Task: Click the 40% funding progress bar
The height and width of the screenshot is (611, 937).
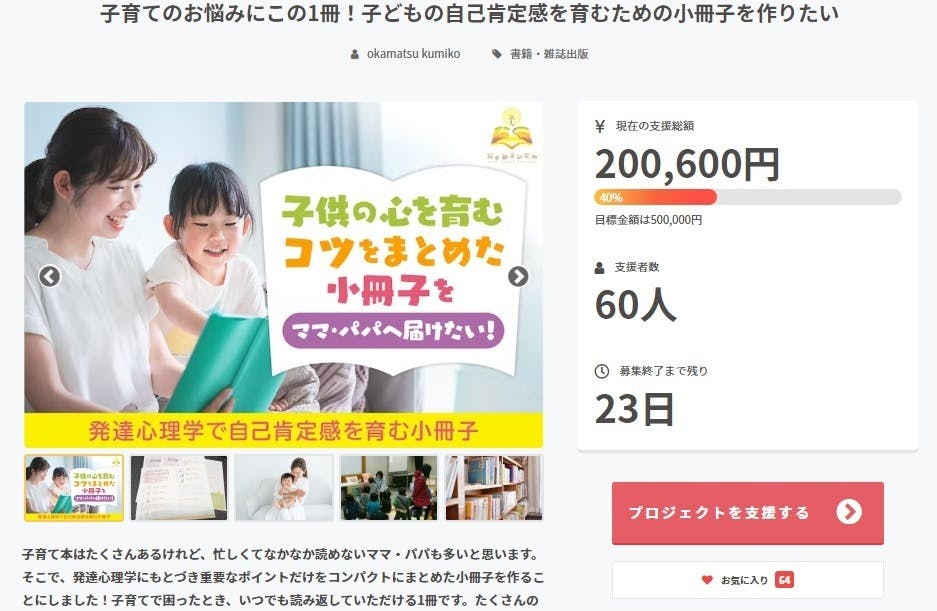Action: [x=748, y=197]
